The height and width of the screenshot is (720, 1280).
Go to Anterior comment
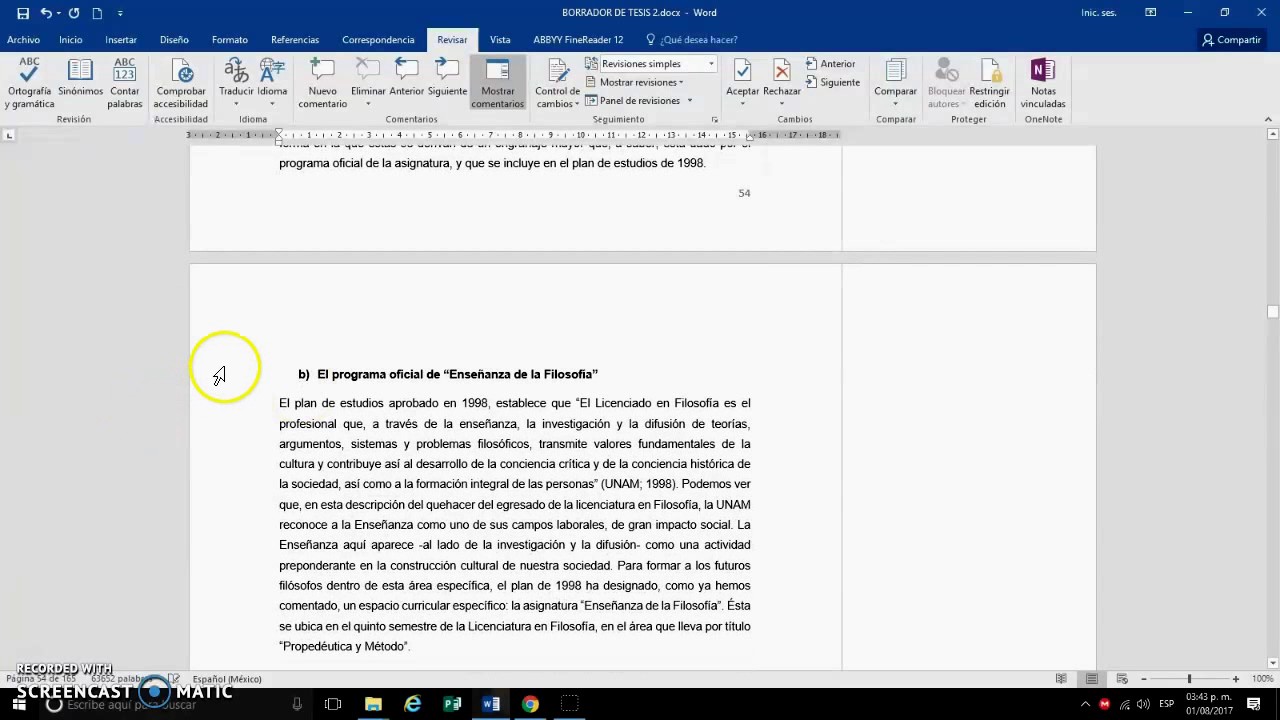[x=407, y=78]
